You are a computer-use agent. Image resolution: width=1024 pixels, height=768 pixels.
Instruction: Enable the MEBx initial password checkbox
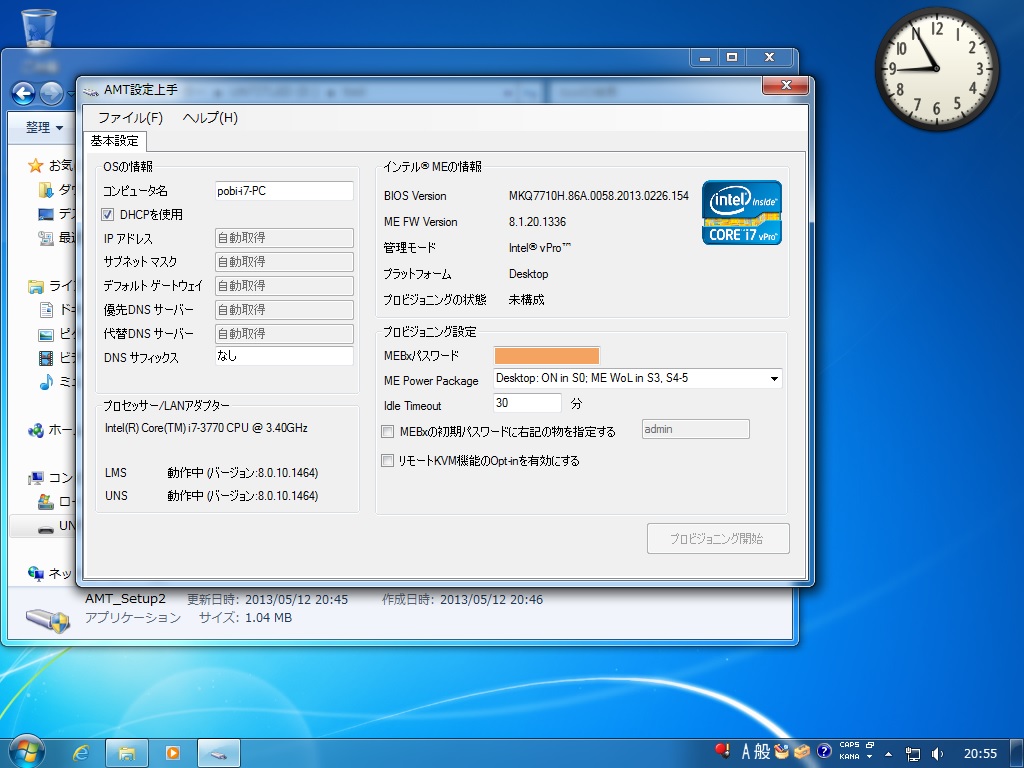click(388, 431)
